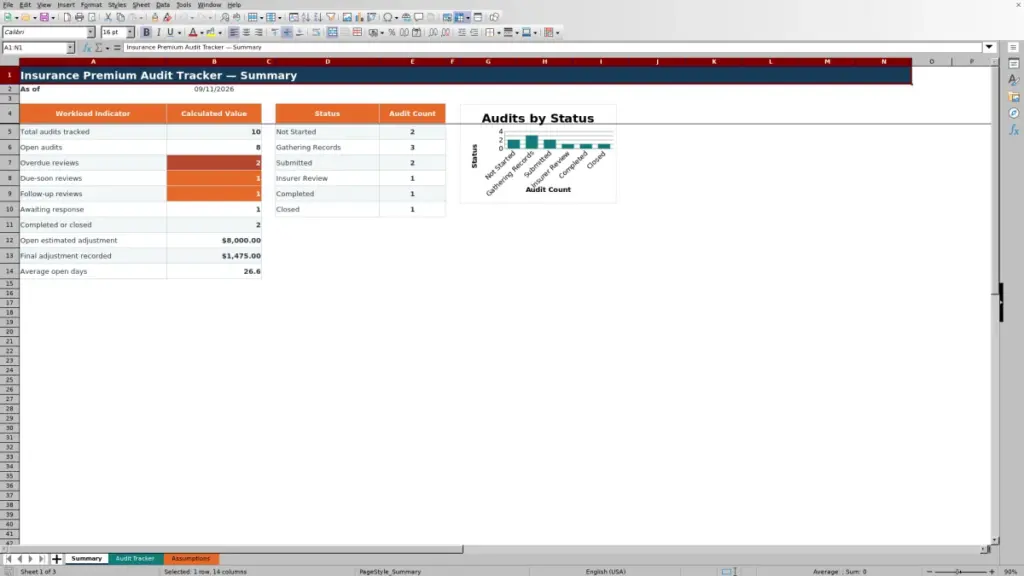Image resolution: width=1024 pixels, height=576 pixels.
Task: Toggle left alignment of cell text
Action: coord(234,32)
